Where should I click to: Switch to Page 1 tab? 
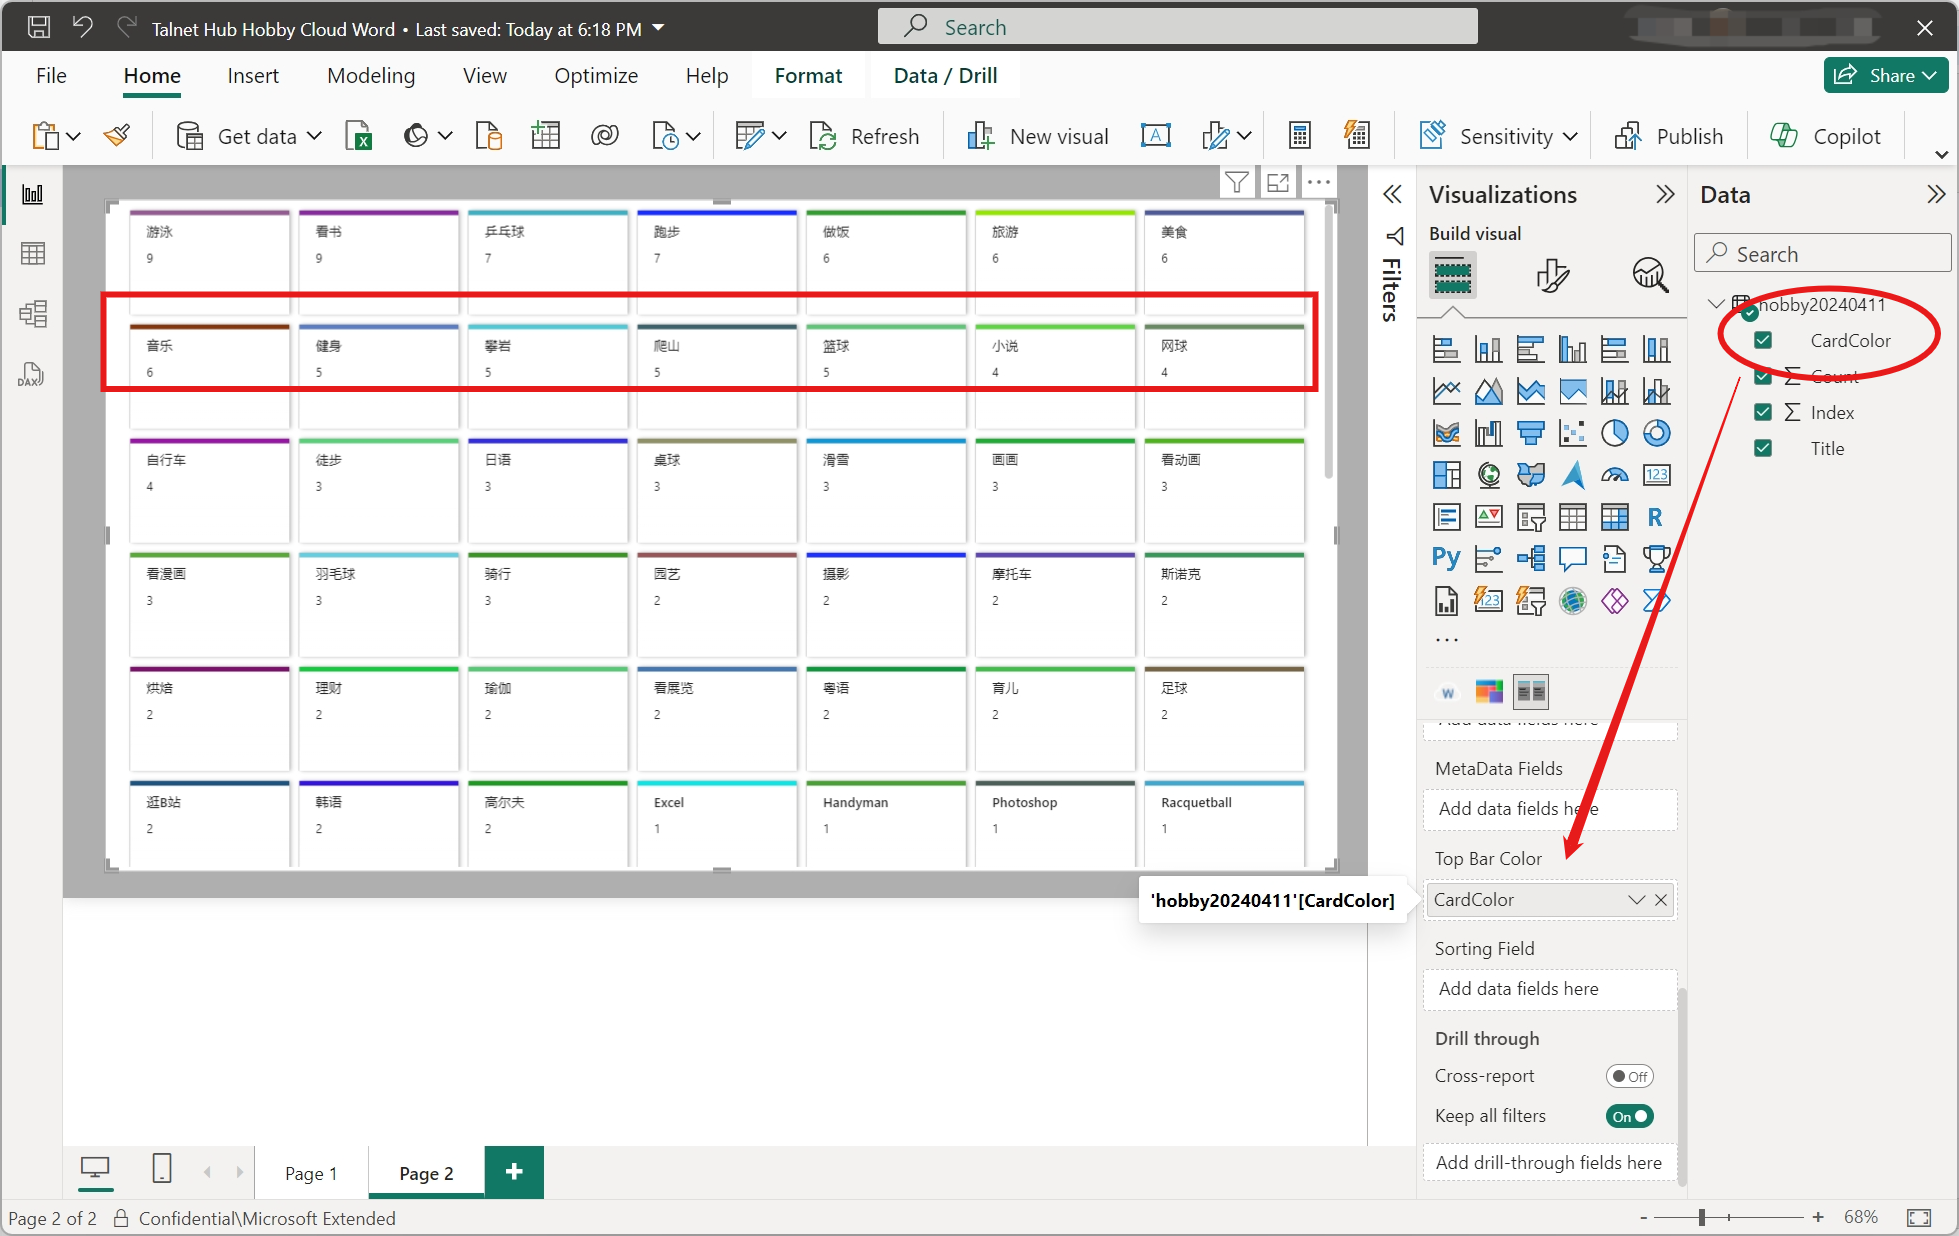[311, 1173]
